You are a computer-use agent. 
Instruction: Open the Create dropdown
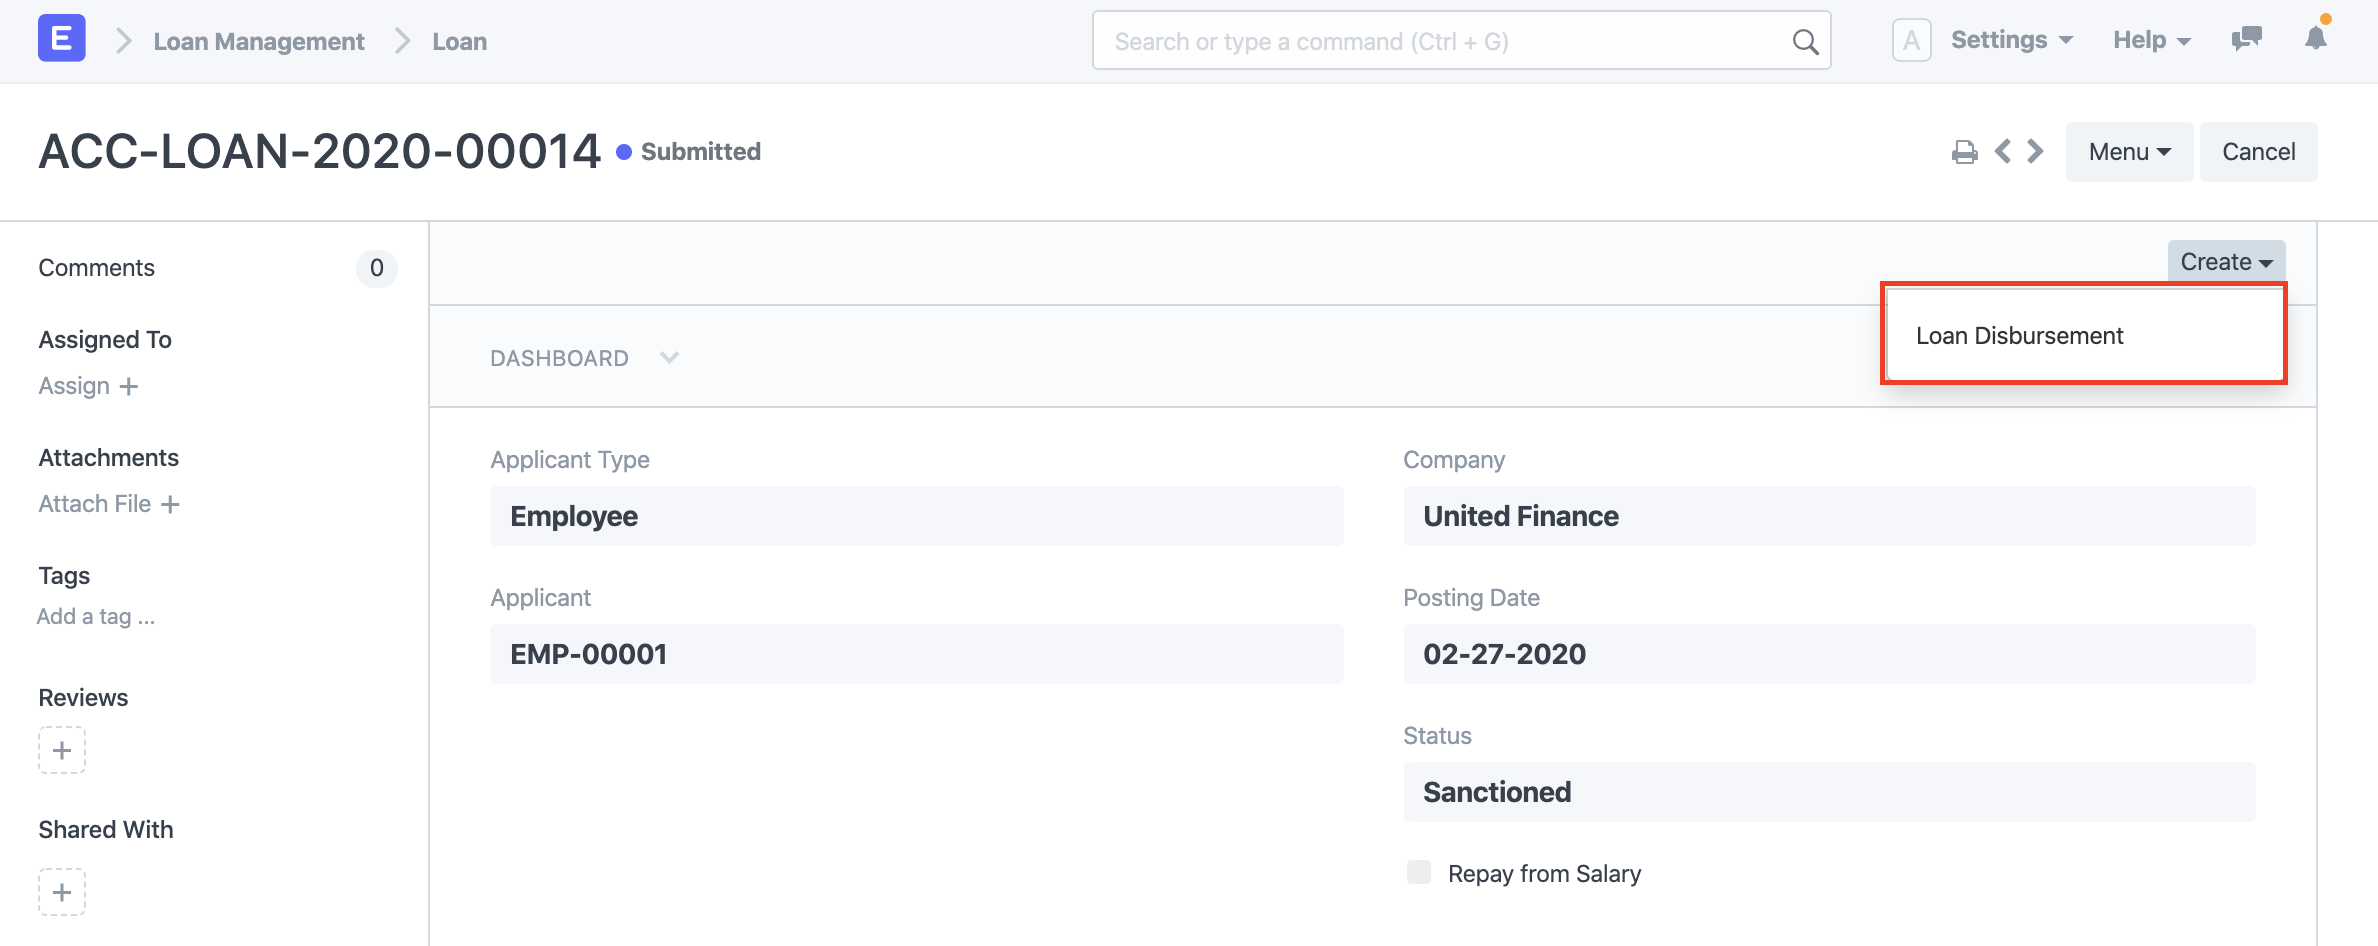2224,261
